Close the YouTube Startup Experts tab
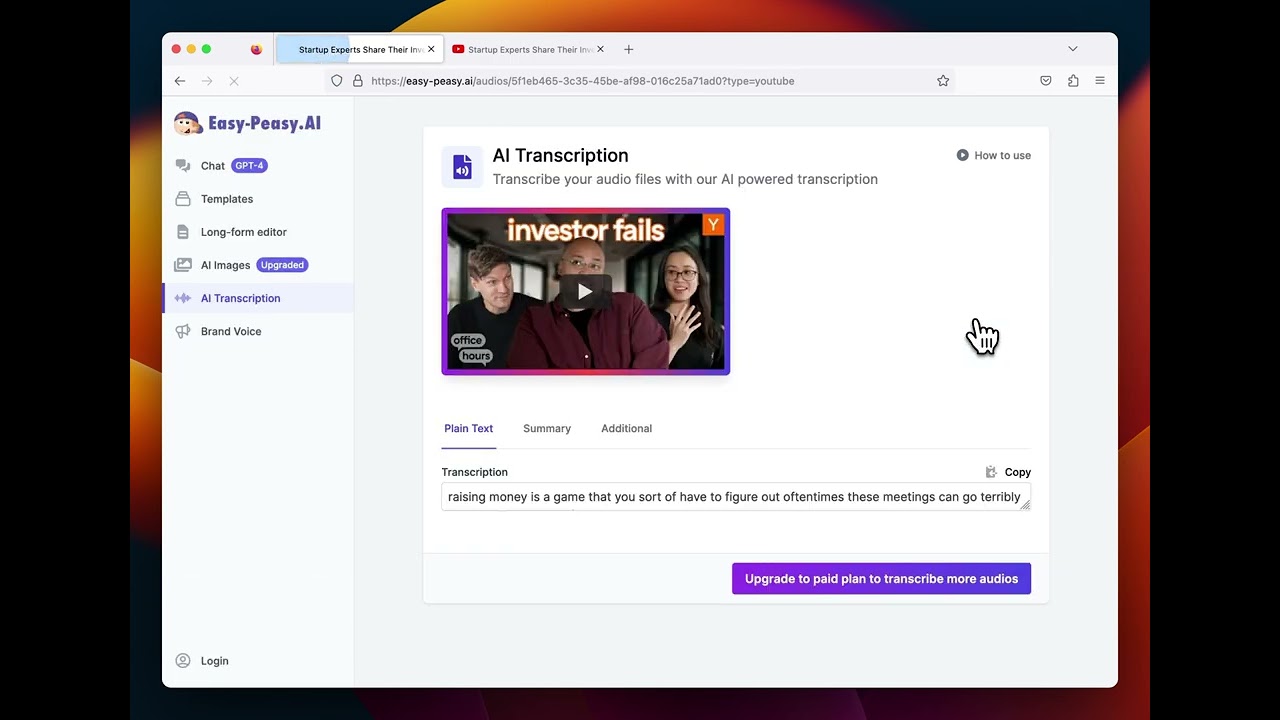The width and height of the screenshot is (1280, 720). point(600,49)
